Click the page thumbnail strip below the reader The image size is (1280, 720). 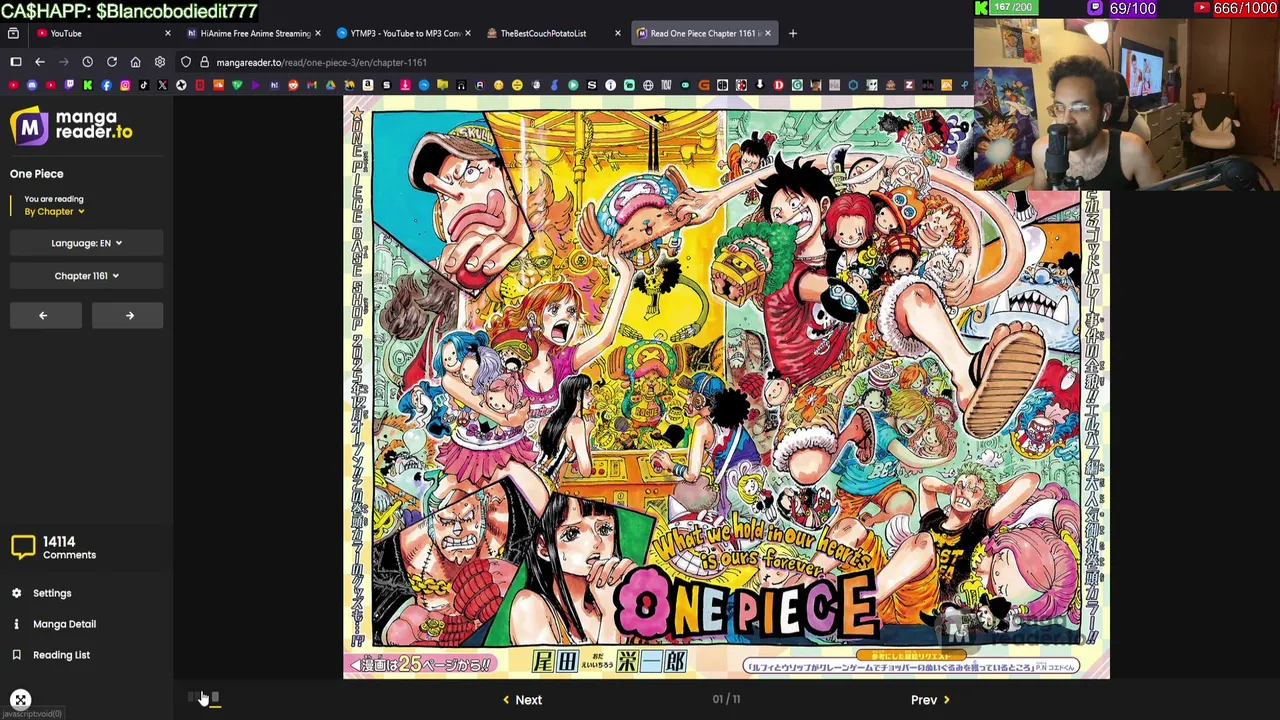(204, 697)
